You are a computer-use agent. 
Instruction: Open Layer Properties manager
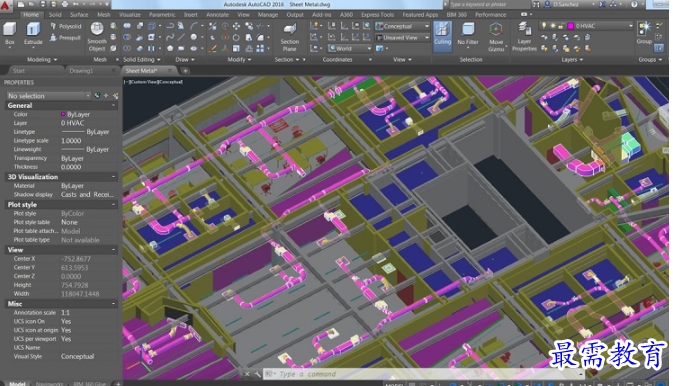click(524, 37)
